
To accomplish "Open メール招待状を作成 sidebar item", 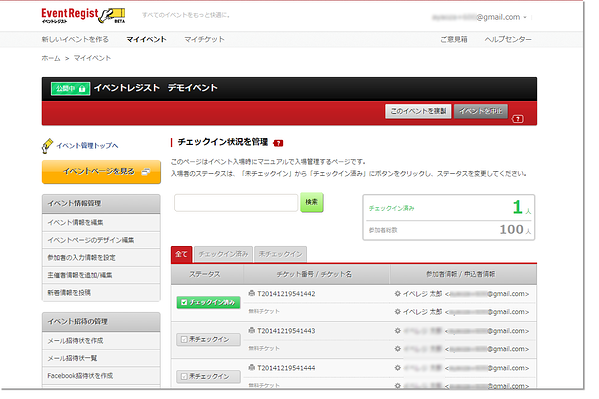I will 101,341.
